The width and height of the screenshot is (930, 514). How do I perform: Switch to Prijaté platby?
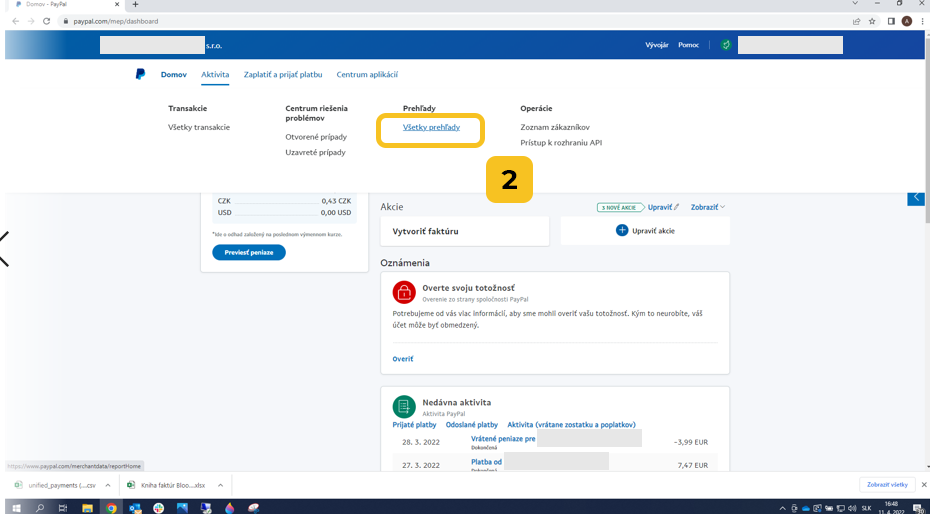(415, 425)
